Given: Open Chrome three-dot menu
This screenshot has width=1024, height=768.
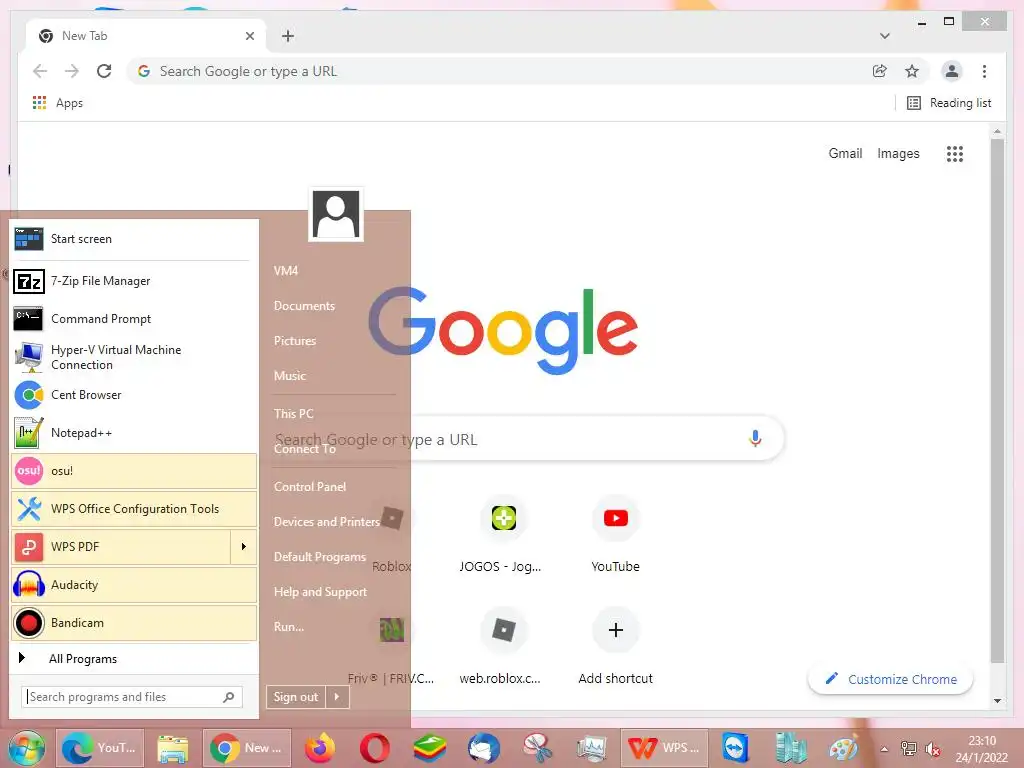Looking at the screenshot, I should [x=984, y=71].
